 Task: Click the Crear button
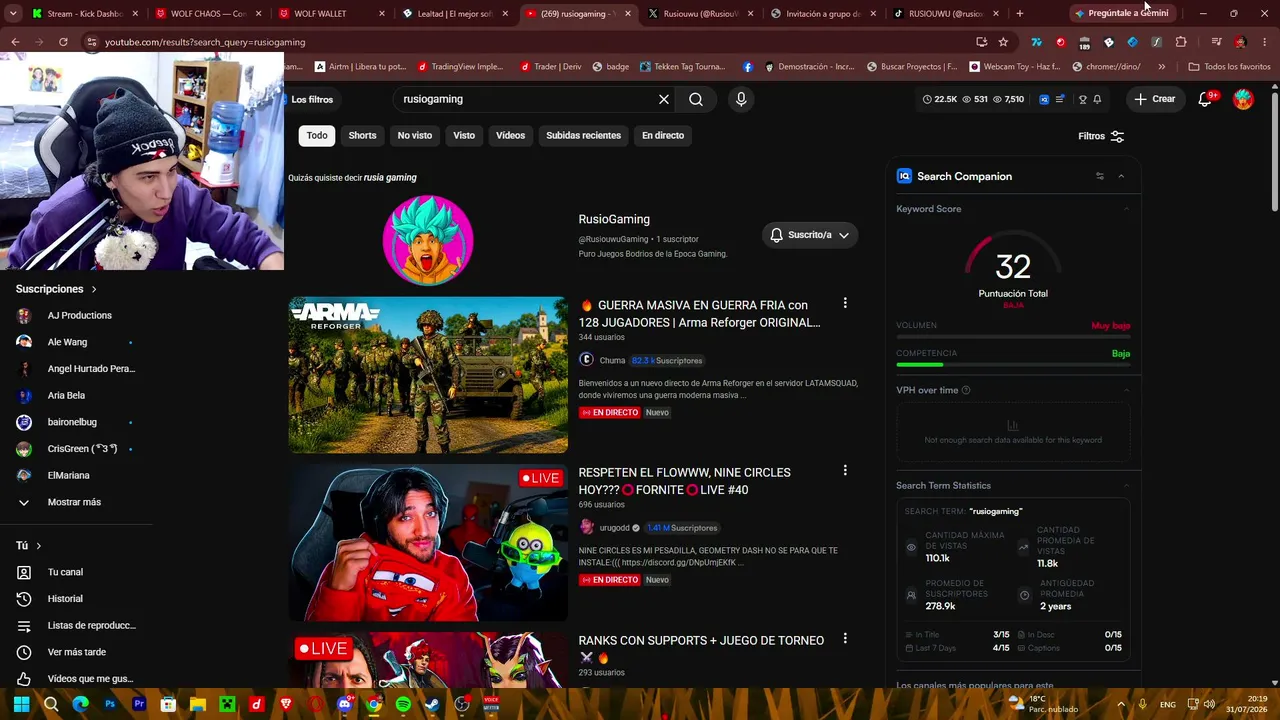[x=1155, y=99]
